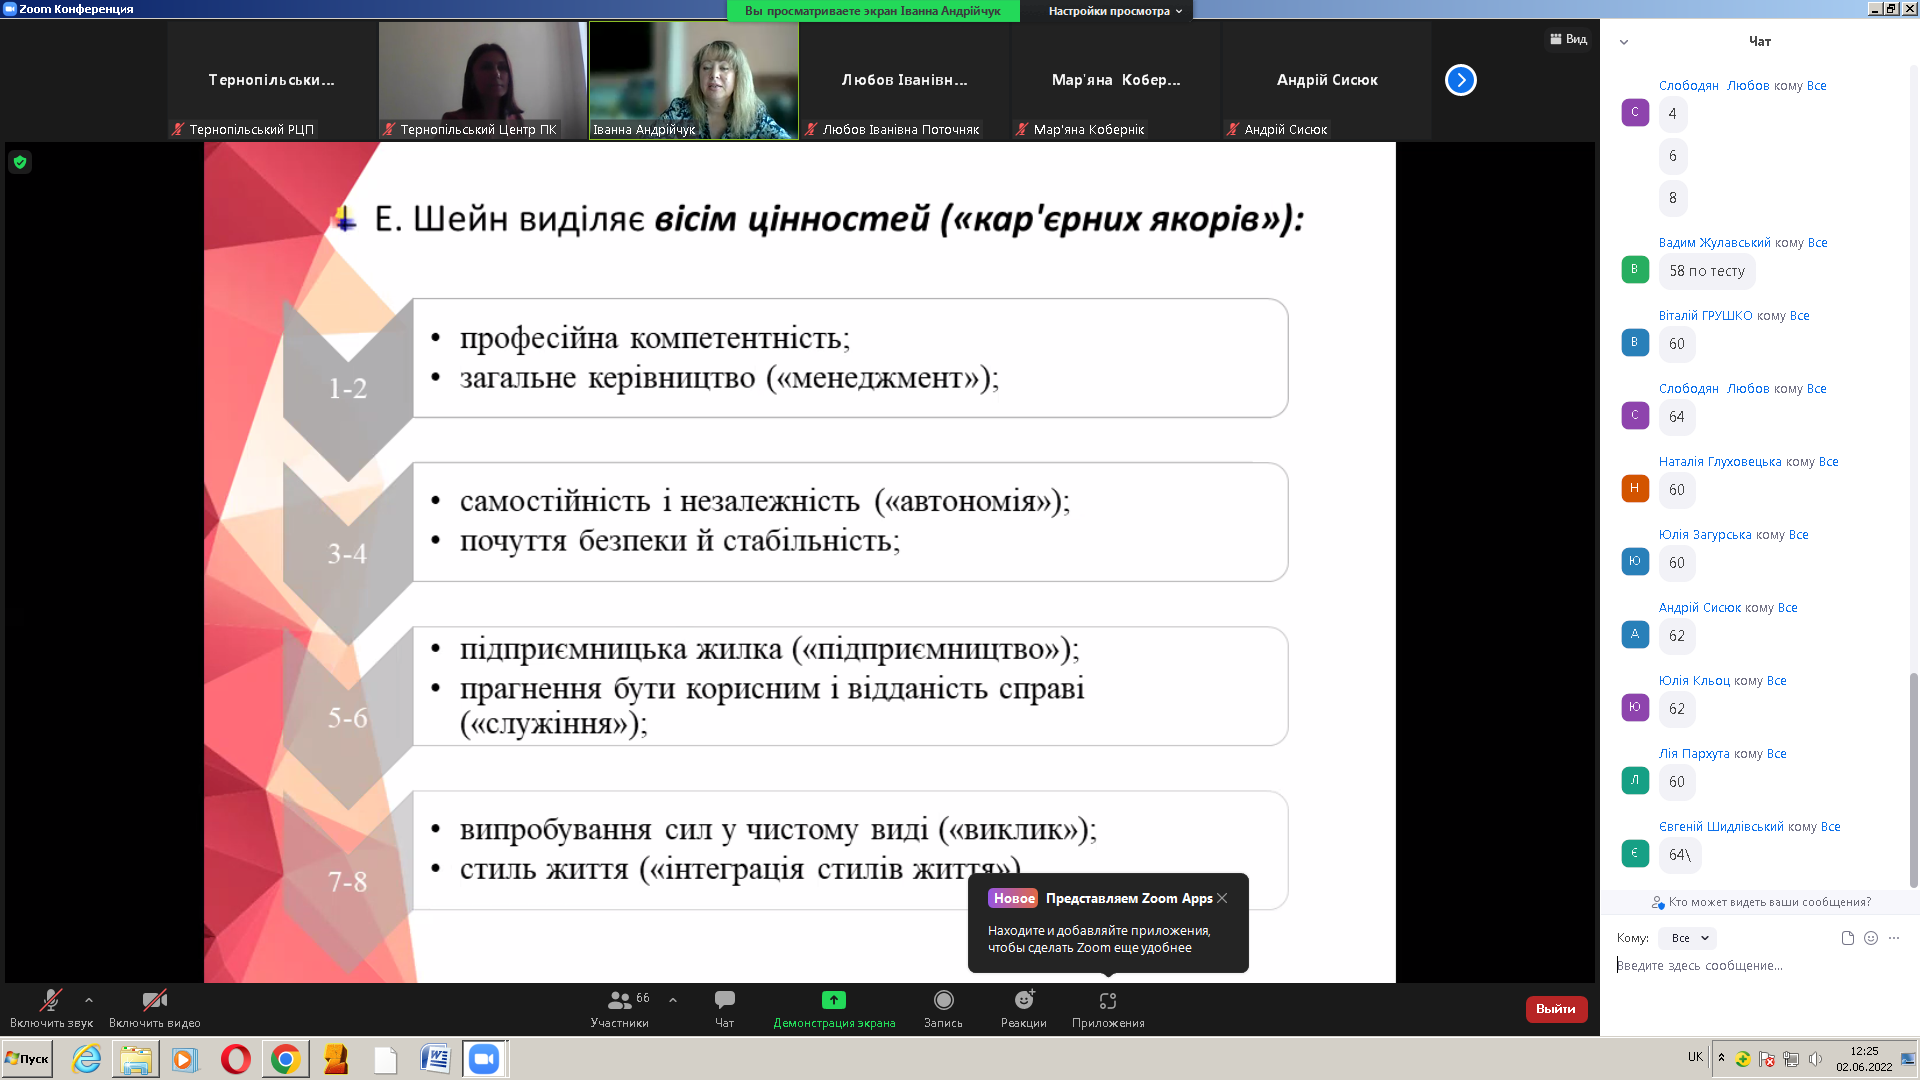The width and height of the screenshot is (1920, 1080).
Task: Open Google Chrome in taskbar
Action: click(x=286, y=1059)
